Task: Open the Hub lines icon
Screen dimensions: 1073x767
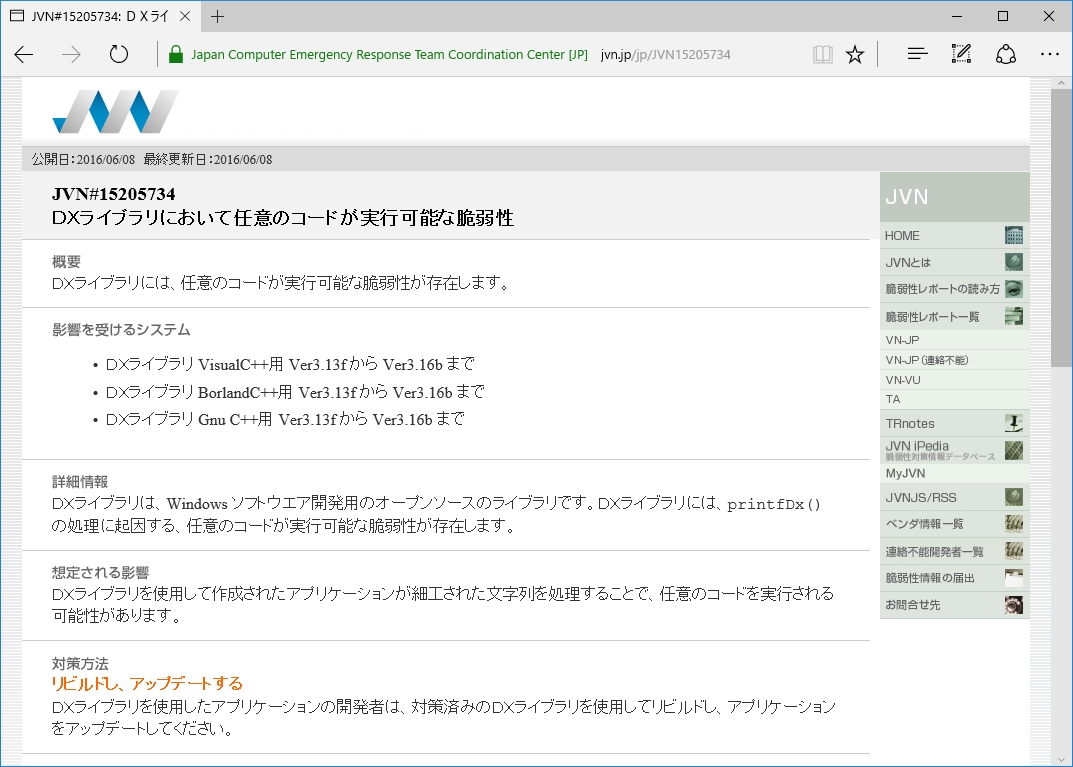Action: 917,54
